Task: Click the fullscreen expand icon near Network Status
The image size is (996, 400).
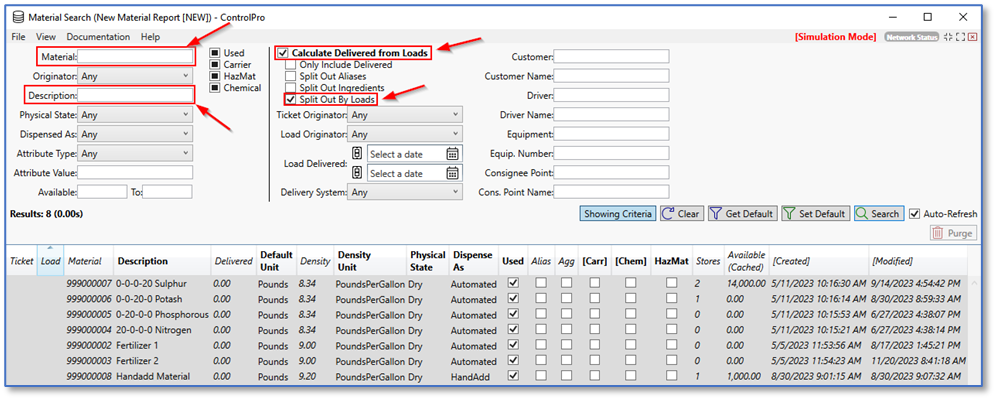Action: pyautogui.click(x=961, y=37)
